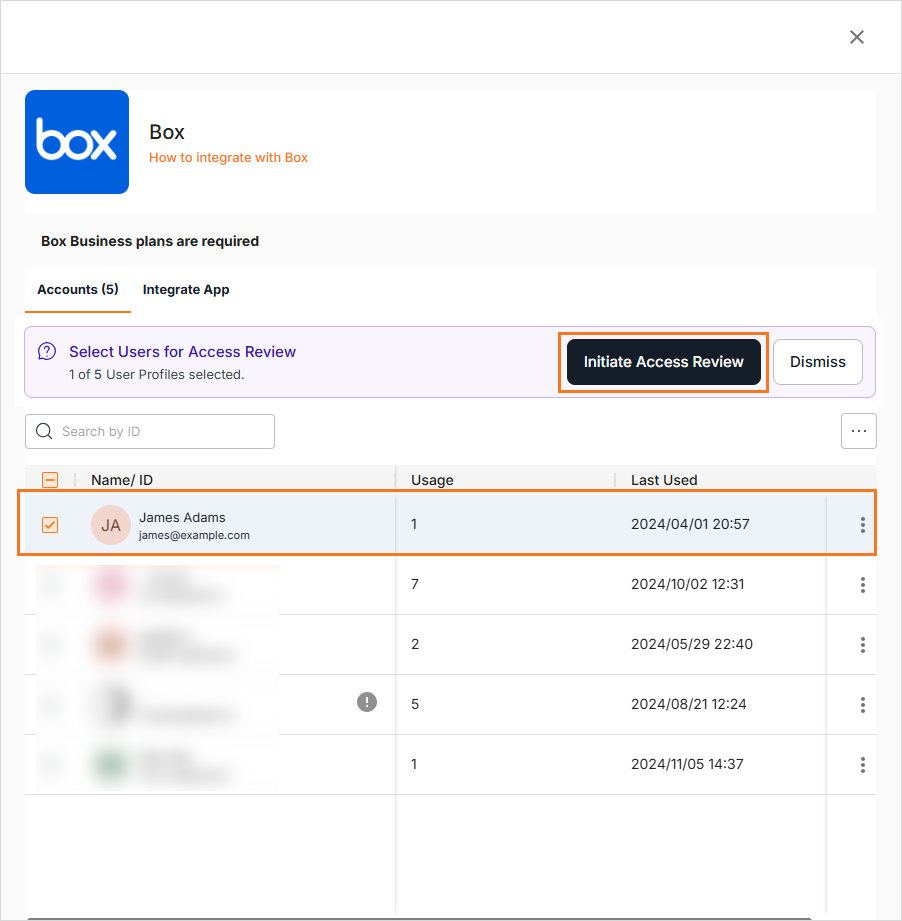Click the 2024/11/05 14:37 timestamp

click(687, 764)
